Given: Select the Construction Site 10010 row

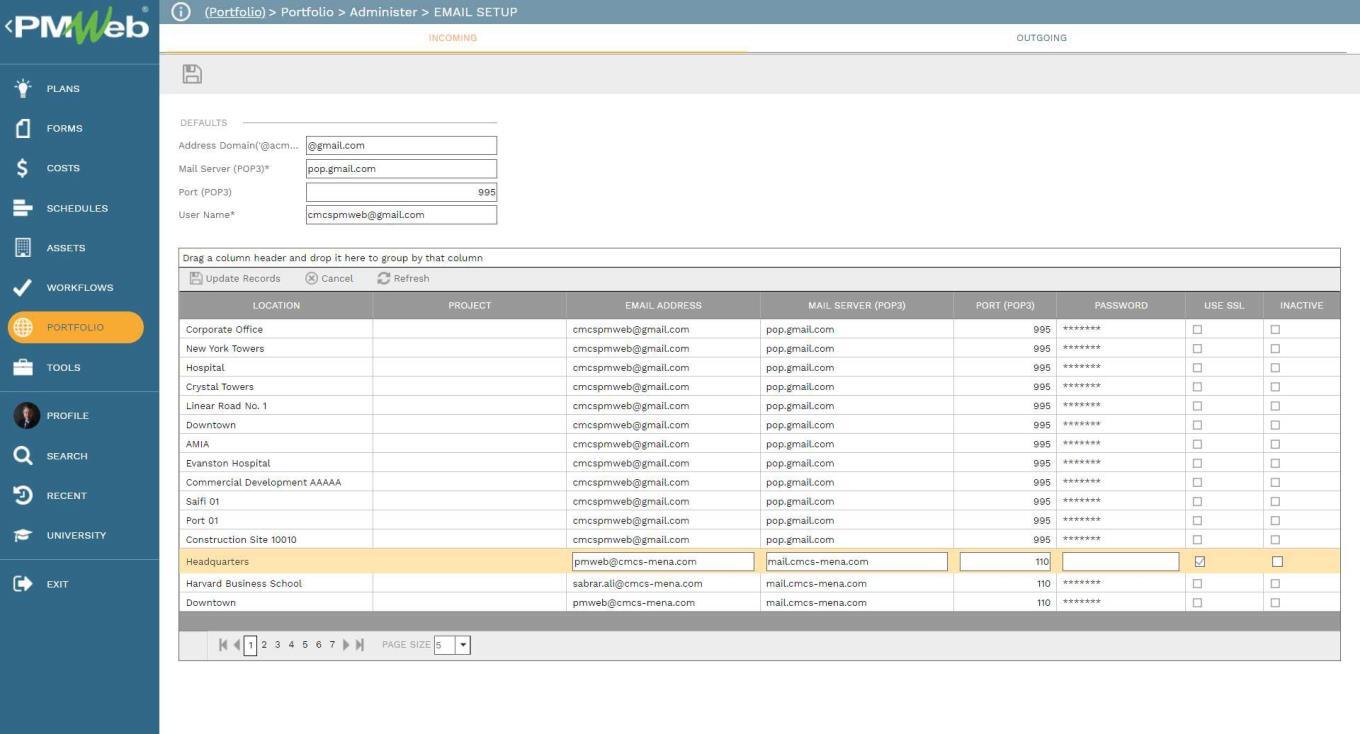Looking at the screenshot, I should (759, 540).
